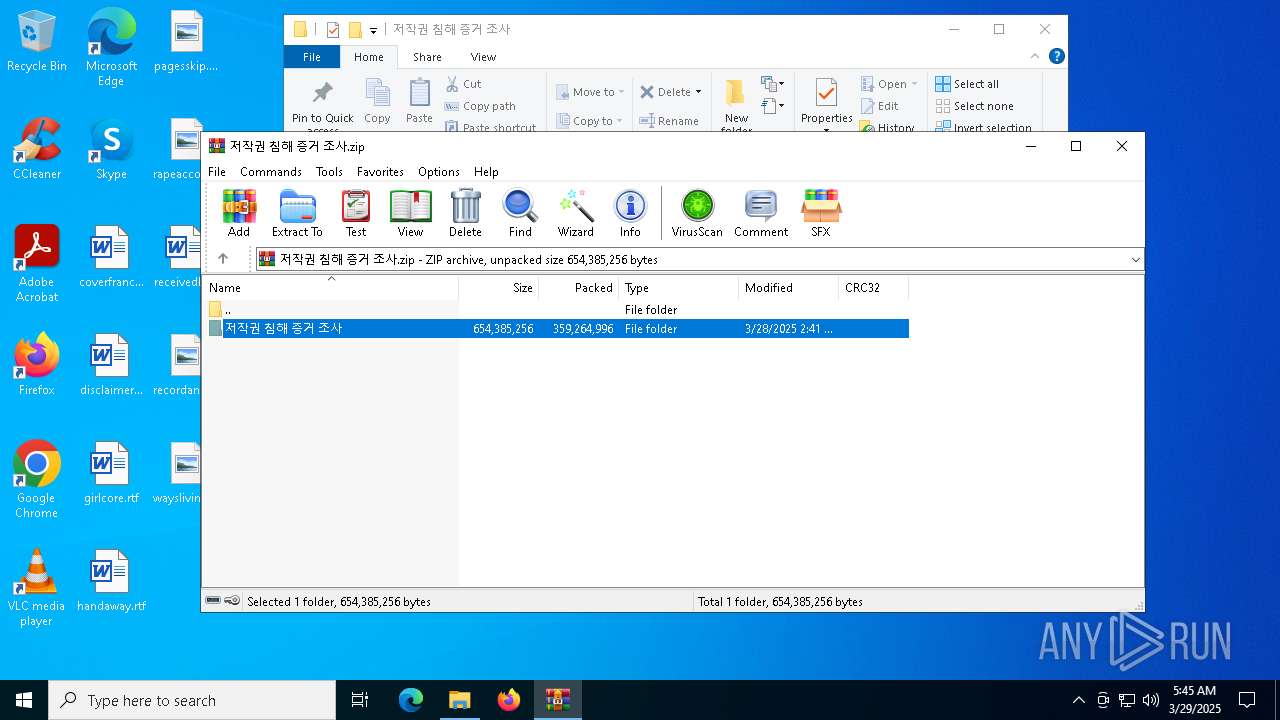
Task: Click the SFX toolbar icon
Action: [820, 213]
